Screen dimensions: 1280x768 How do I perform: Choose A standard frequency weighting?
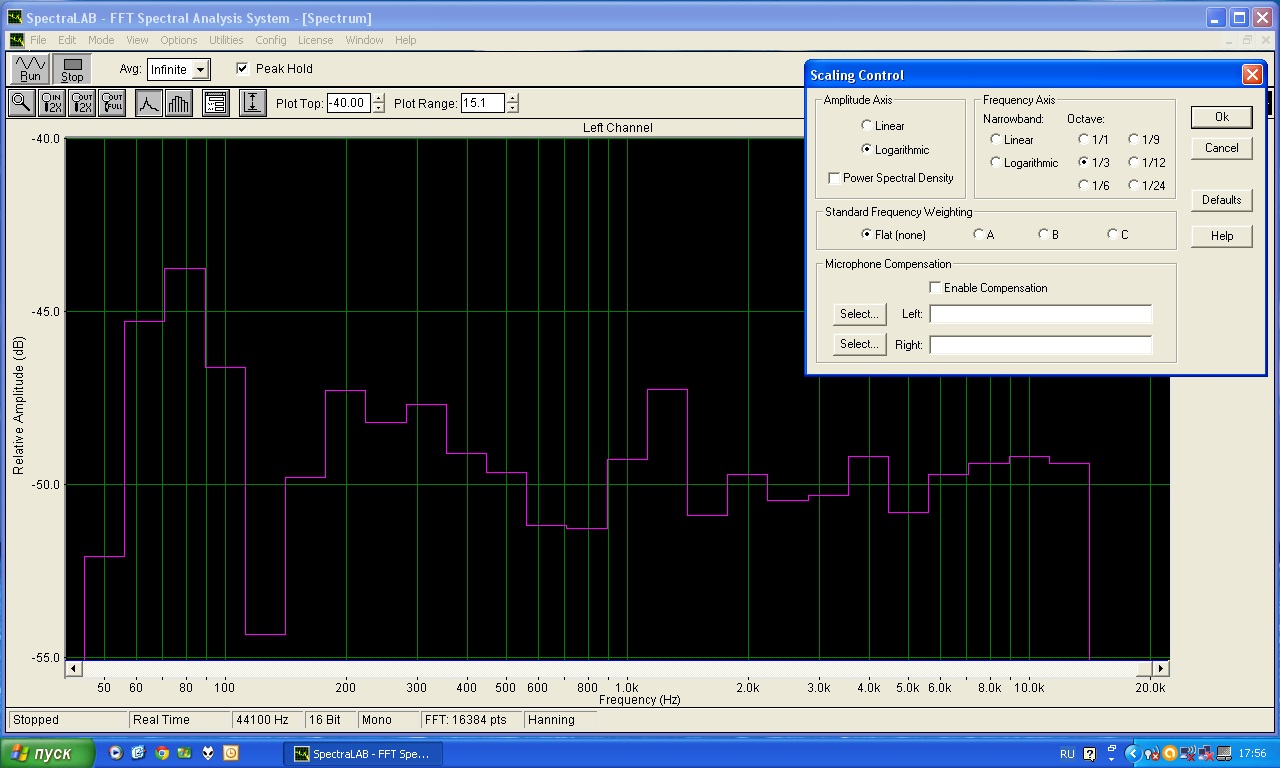pos(978,235)
